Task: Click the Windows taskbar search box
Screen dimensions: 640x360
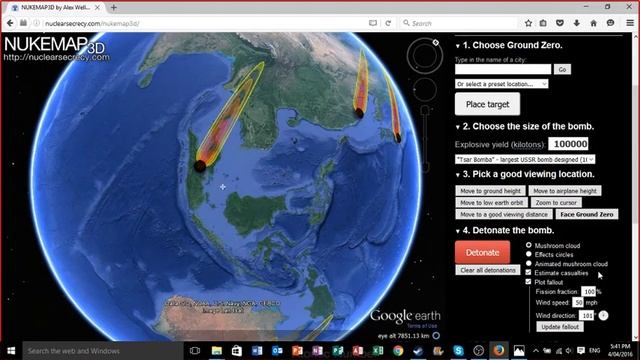Action: [x=102, y=351]
